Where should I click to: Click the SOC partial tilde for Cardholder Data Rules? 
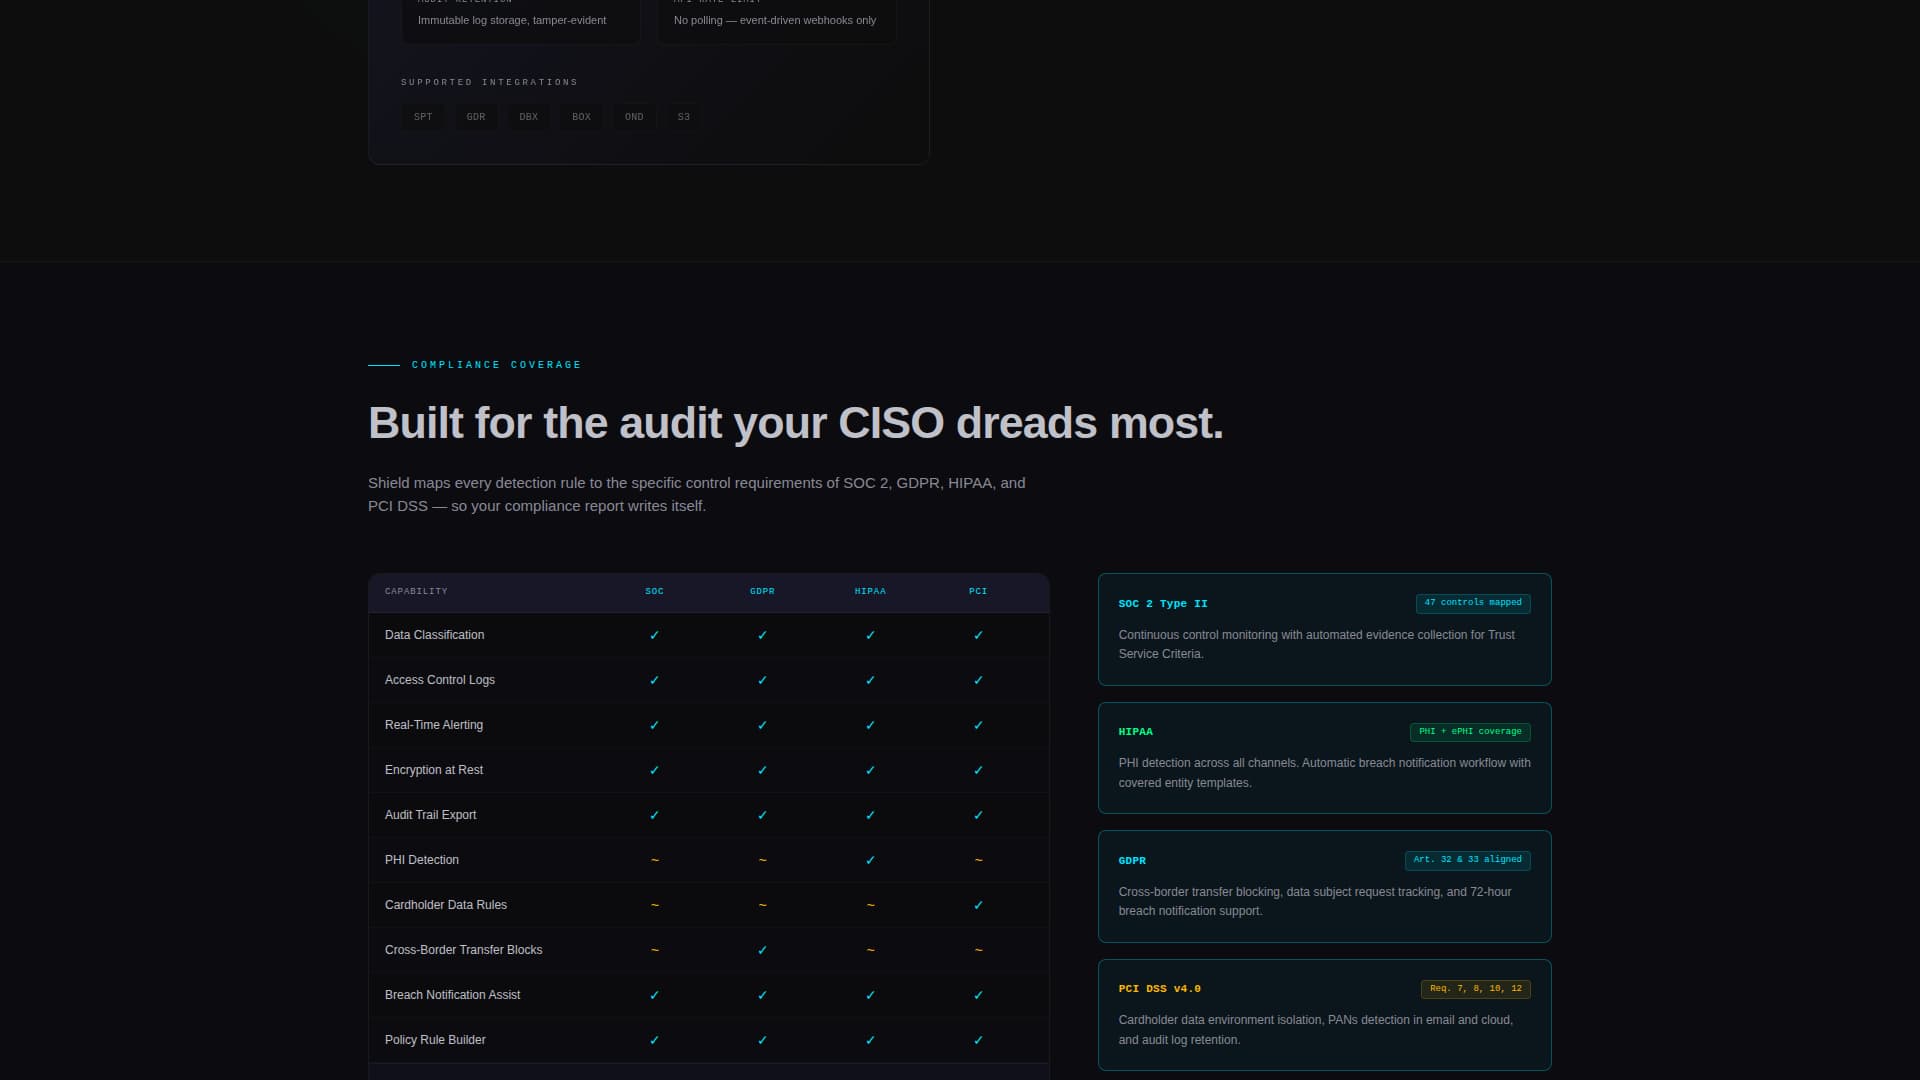(x=654, y=905)
